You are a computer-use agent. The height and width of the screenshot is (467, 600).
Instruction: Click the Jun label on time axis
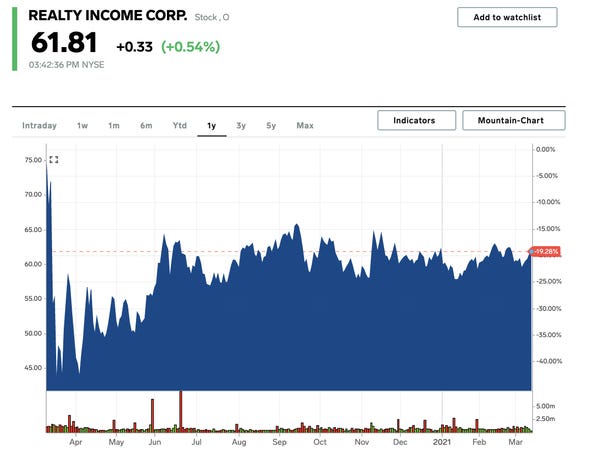pos(155,442)
